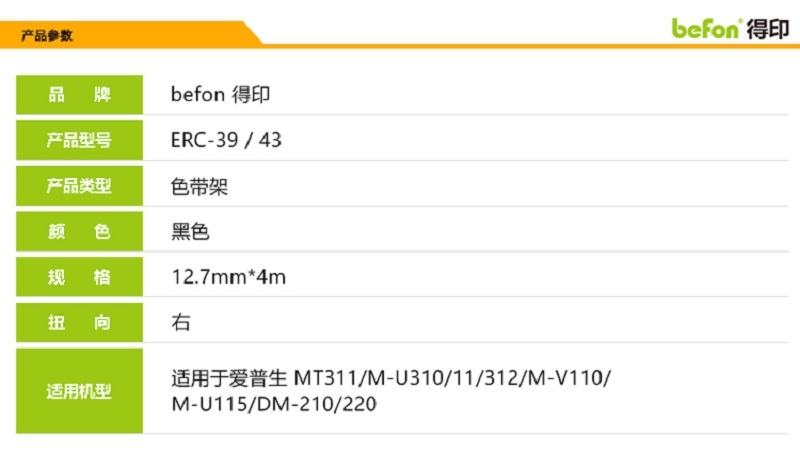This screenshot has width=800, height=469.
Task: Click the 12.7mm*4m specification value
Action: click(x=229, y=277)
